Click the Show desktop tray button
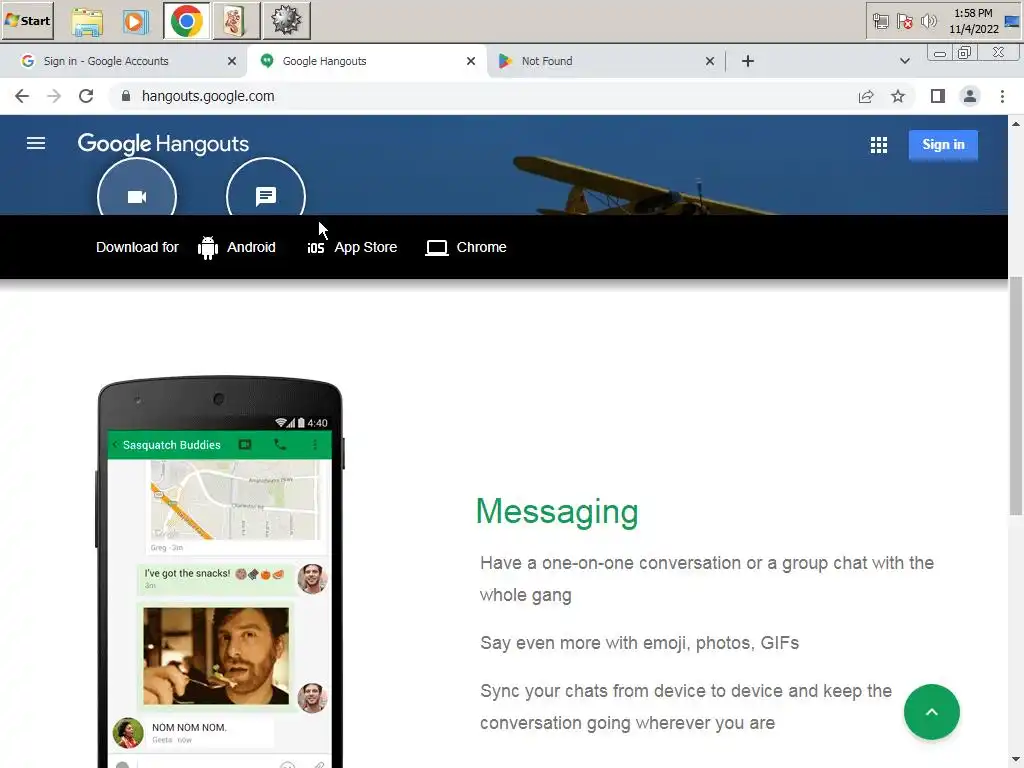This screenshot has width=1024, height=768. click(x=1012, y=21)
